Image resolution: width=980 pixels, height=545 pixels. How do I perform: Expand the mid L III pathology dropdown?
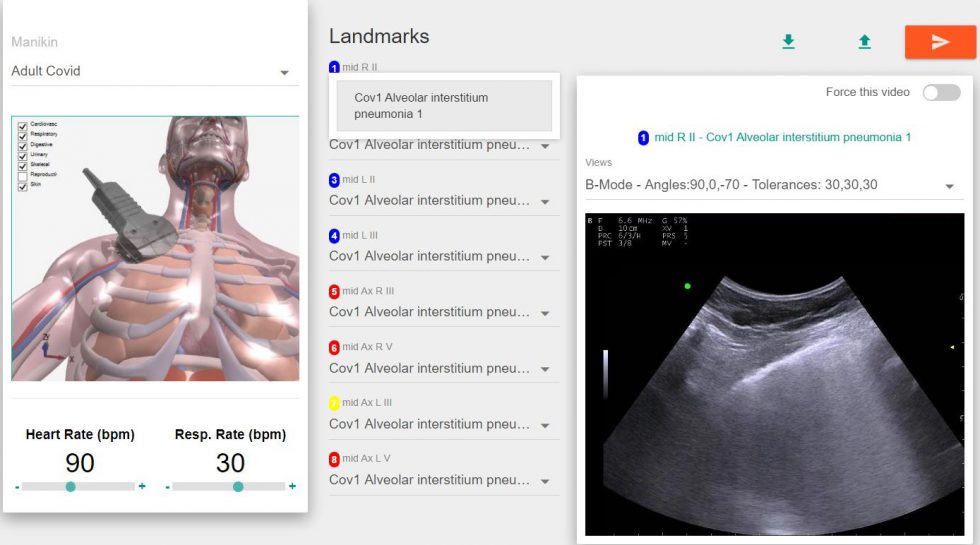(443, 257)
